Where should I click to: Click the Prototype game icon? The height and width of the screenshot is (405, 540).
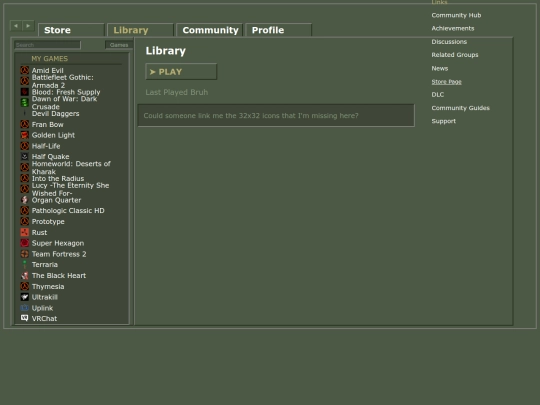24,221
